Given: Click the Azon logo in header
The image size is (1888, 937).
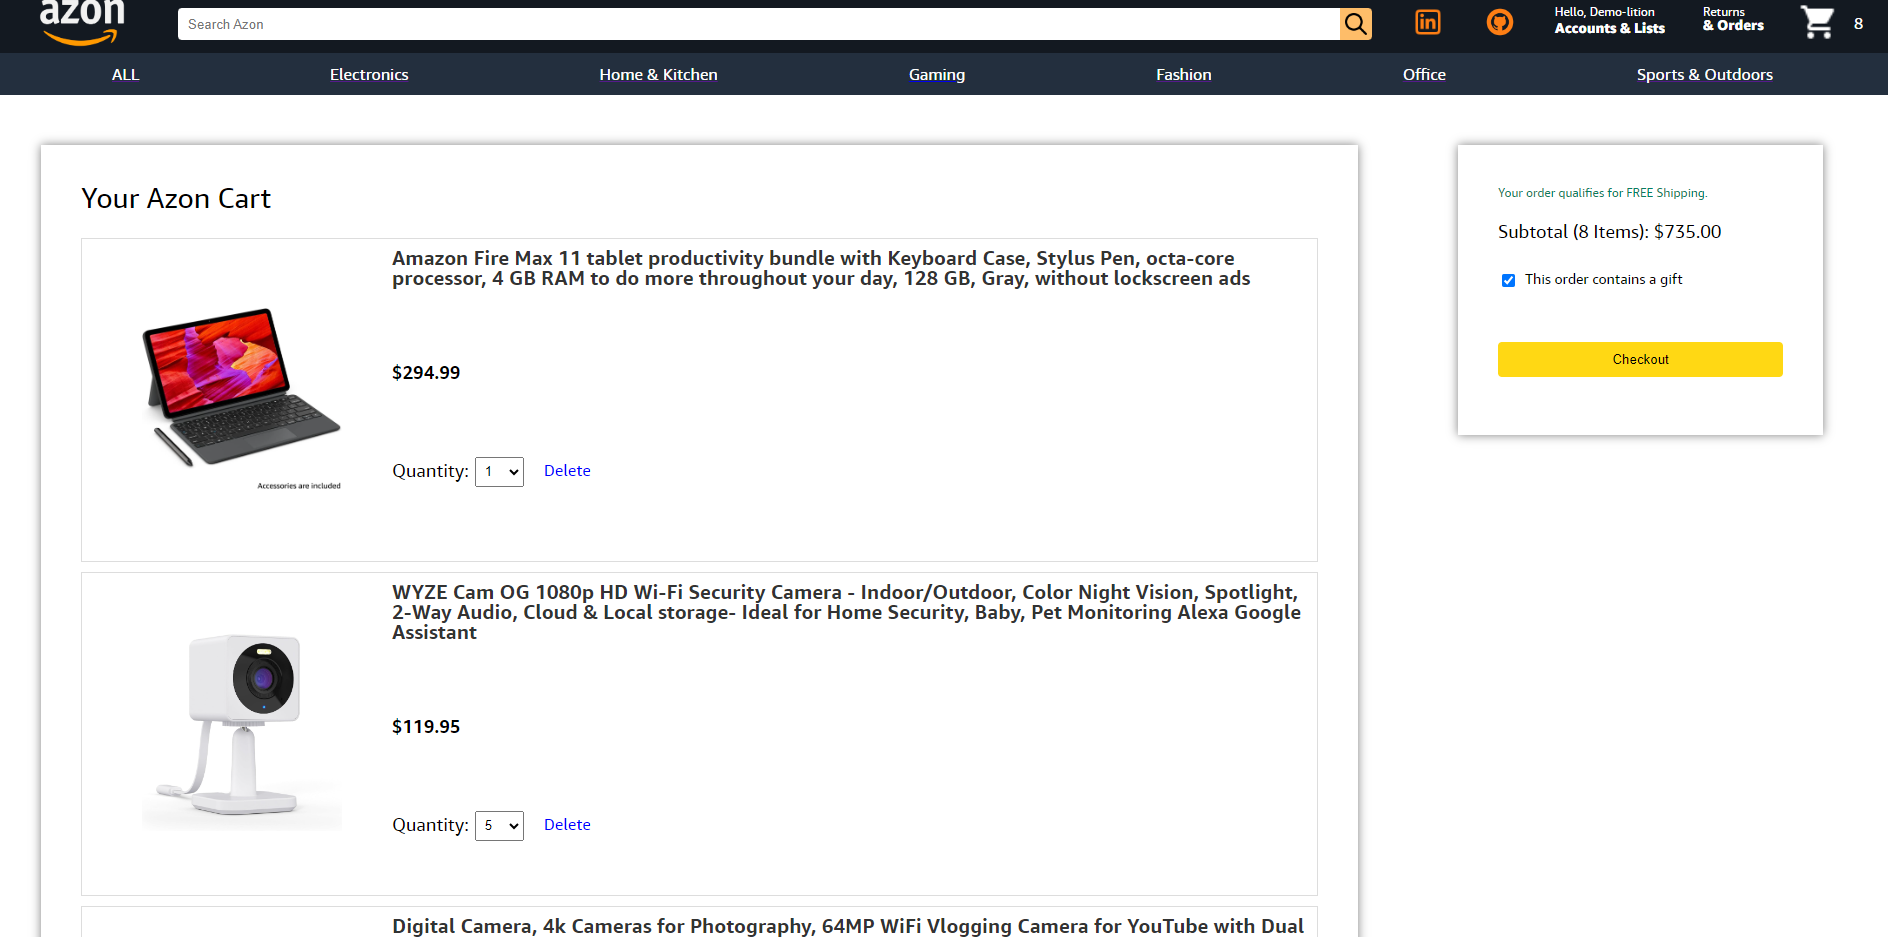Looking at the screenshot, I should (82, 22).
